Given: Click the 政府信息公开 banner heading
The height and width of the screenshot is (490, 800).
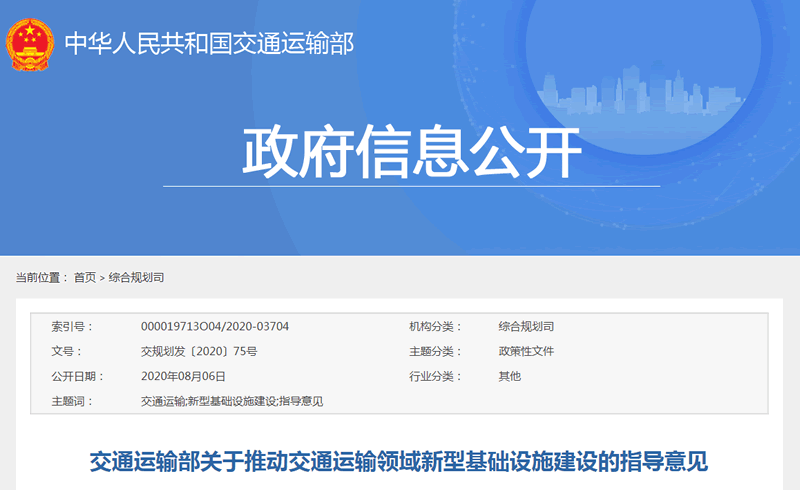Looking at the screenshot, I should click(412, 152).
